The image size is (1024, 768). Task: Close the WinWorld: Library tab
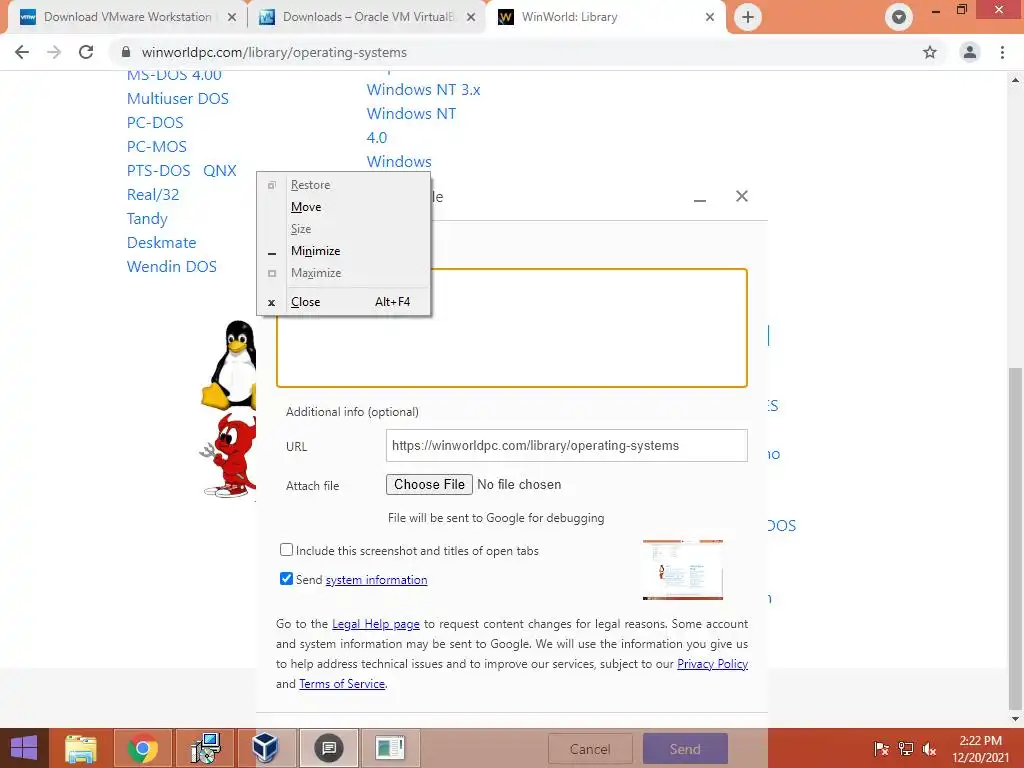tap(710, 17)
